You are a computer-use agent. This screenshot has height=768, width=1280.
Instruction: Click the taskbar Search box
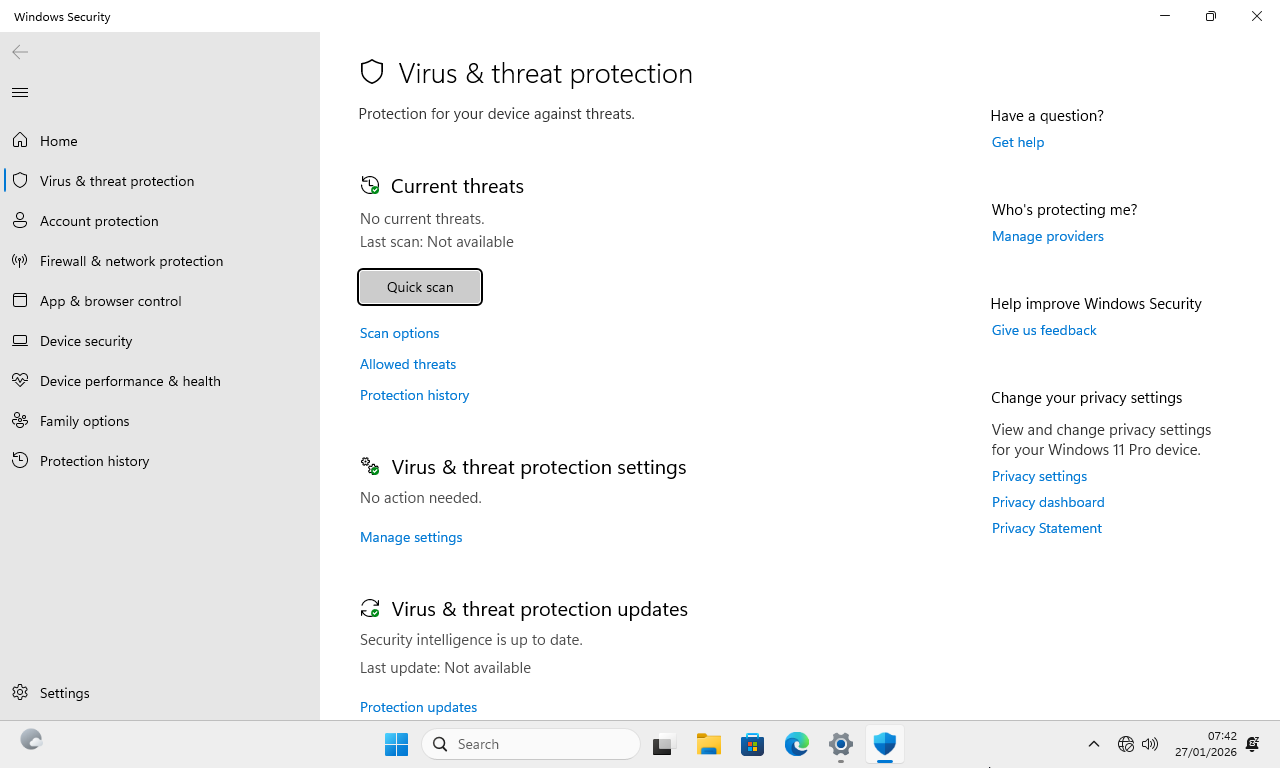pos(531,744)
